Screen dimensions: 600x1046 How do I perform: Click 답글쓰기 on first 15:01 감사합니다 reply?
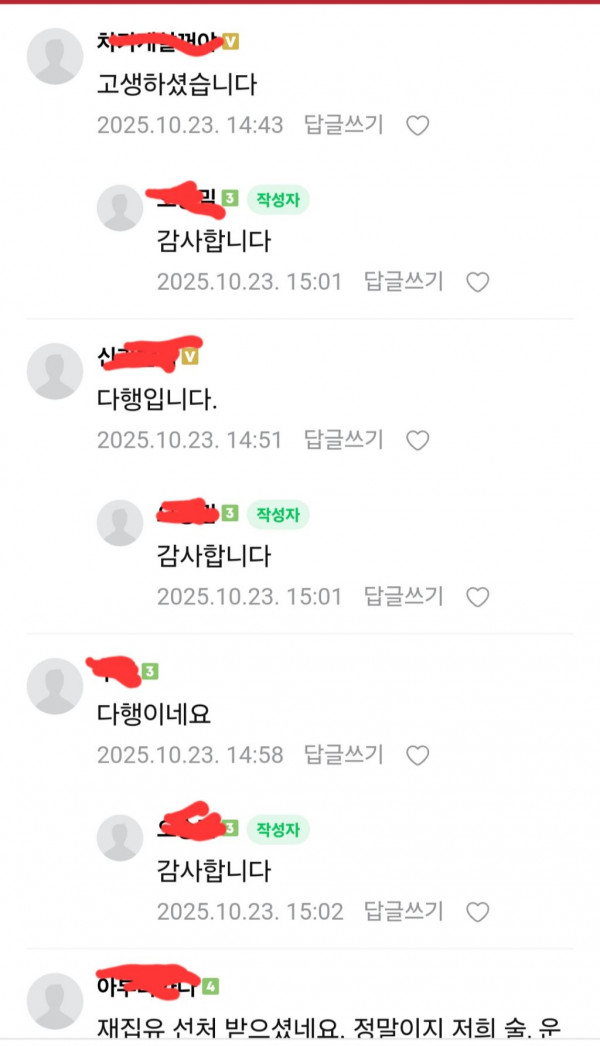coord(403,282)
